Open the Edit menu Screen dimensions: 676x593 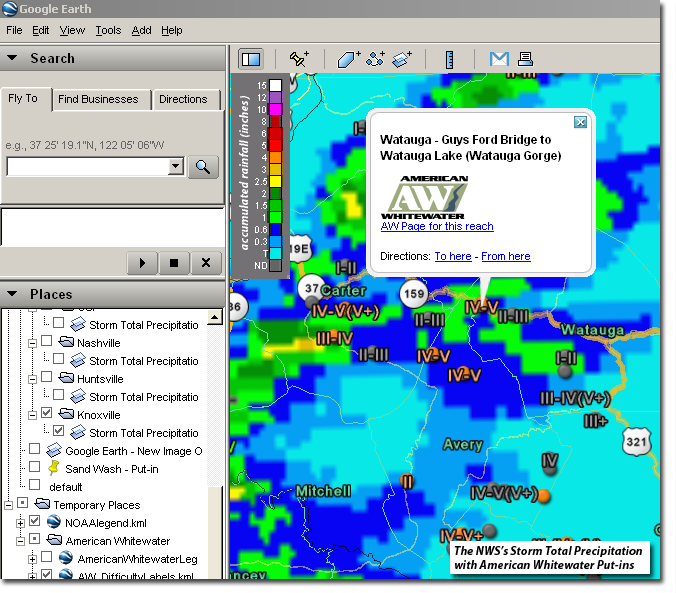[x=41, y=30]
